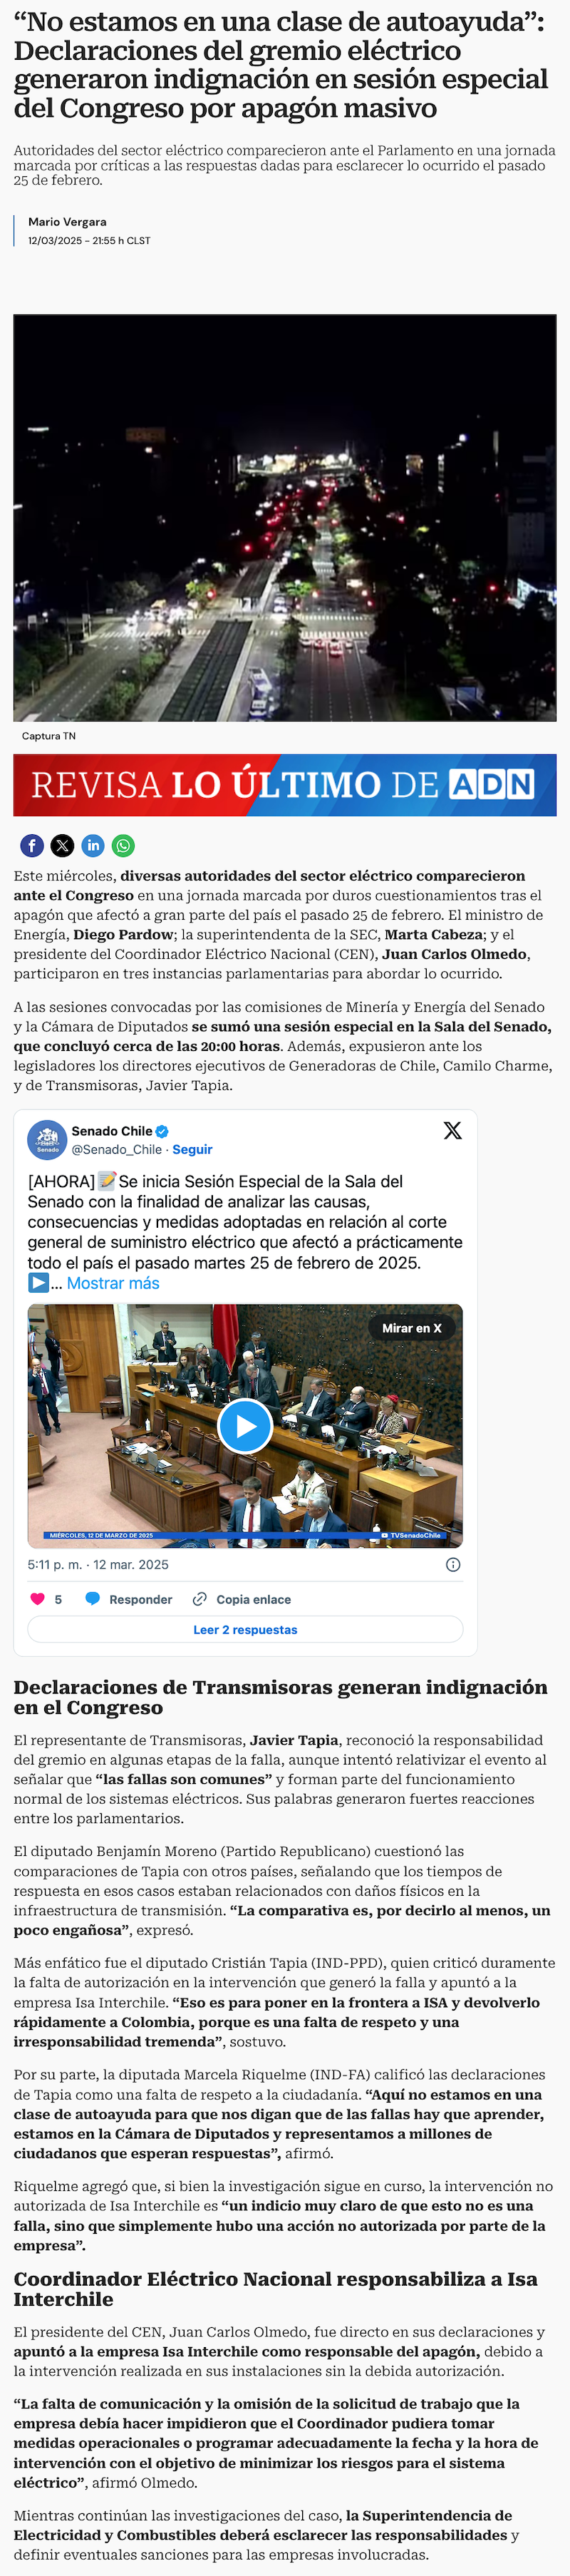Click the X logo in embedded tweet
The width and height of the screenshot is (570, 2576).
tap(452, 1130)
